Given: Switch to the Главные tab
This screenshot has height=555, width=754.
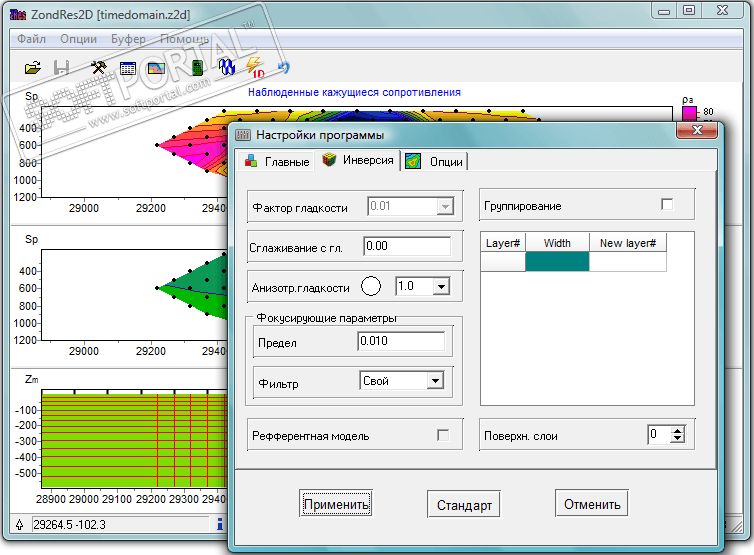Looking at the screenshot, I should (x=277, y=162).
